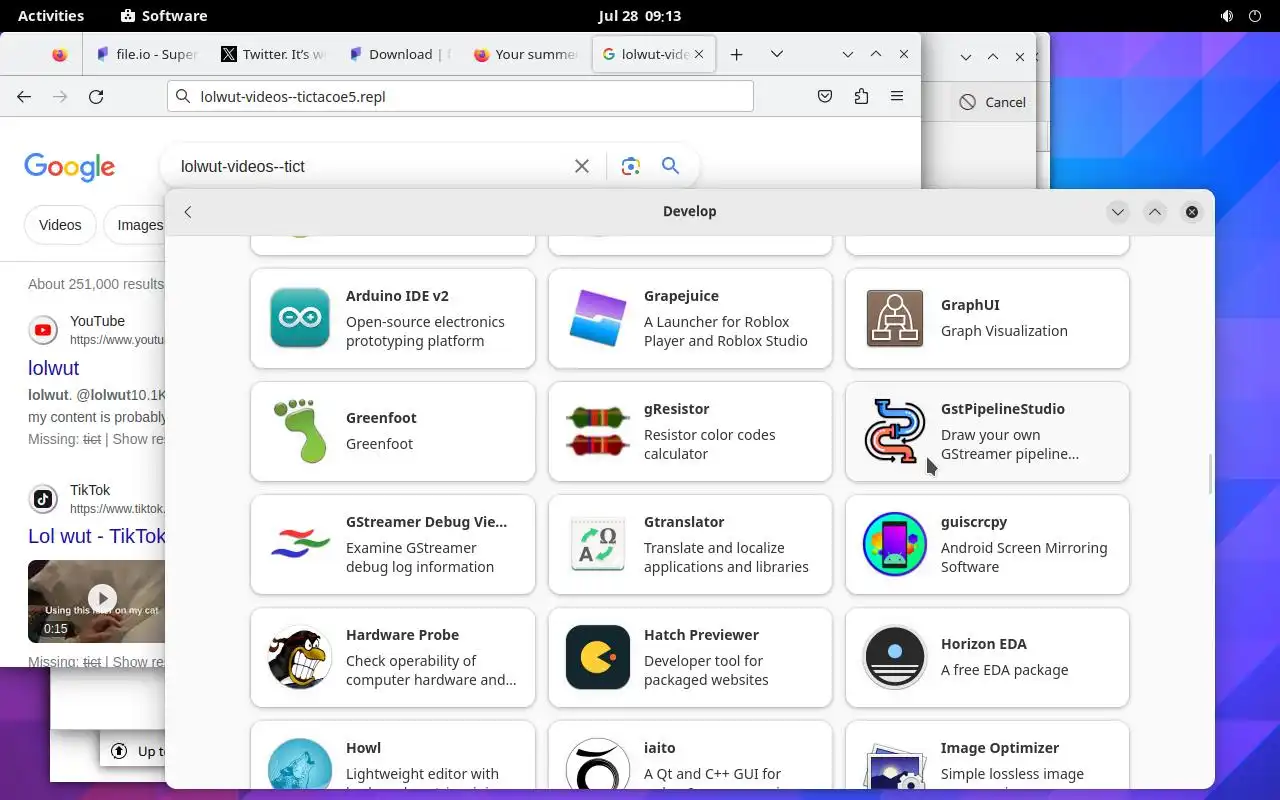The height and width of the screenshot is (800, 1280).
Task: Click the Pocket save icon in Firefox
Action: click(x=825, y=96)
